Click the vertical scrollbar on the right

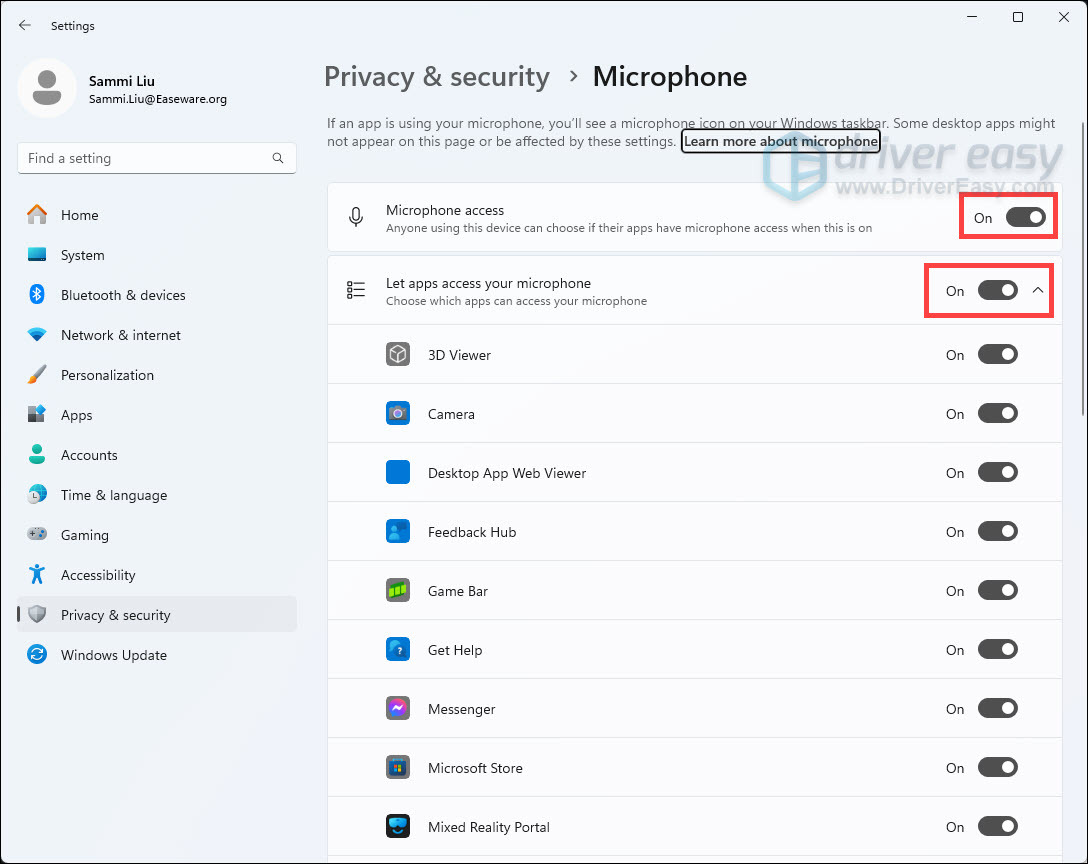coord(1083,269)
